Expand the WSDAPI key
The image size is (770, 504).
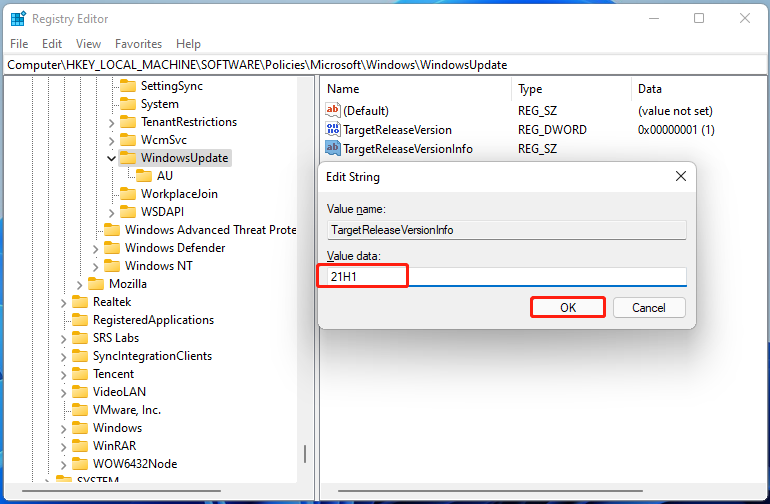pyautogui.click(x=111, y=212)
